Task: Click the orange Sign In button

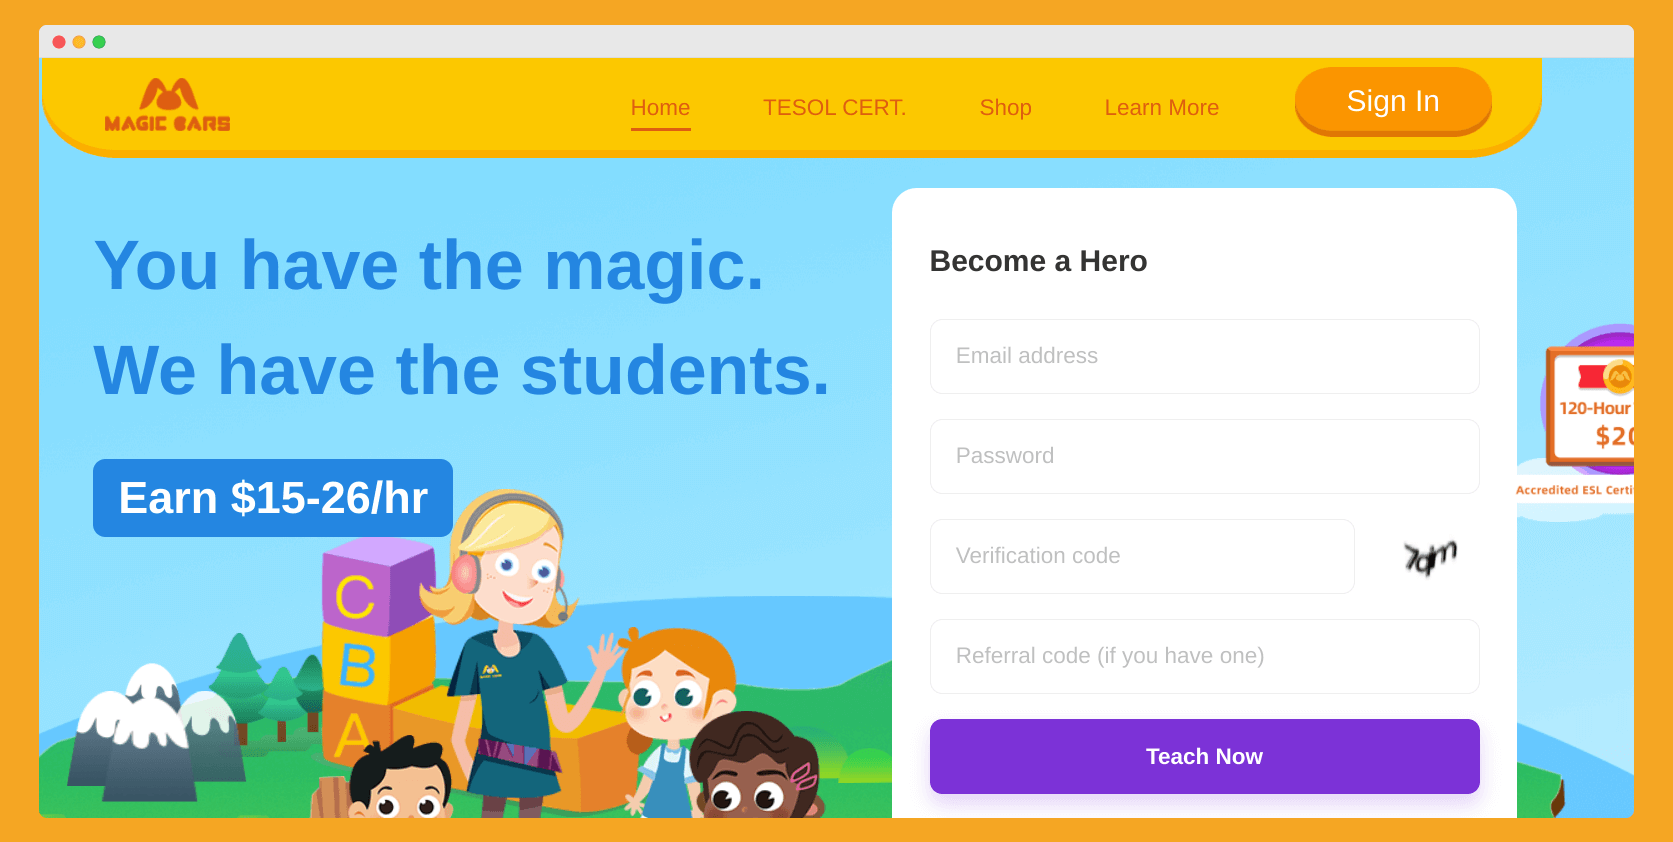Action: click(x=1393, y=101)
